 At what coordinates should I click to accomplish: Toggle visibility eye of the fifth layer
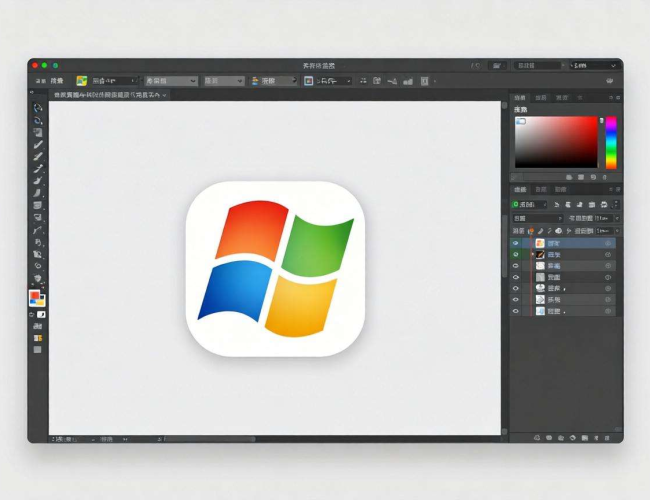point(516,289)
